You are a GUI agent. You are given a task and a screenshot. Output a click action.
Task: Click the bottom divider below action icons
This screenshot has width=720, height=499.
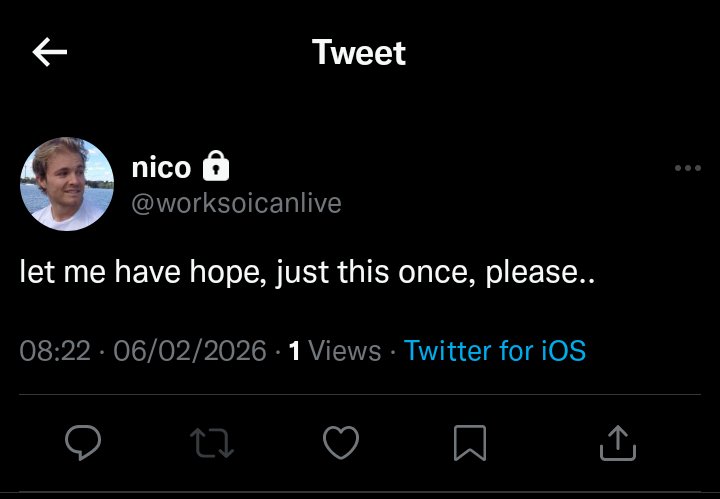[360, 493]
